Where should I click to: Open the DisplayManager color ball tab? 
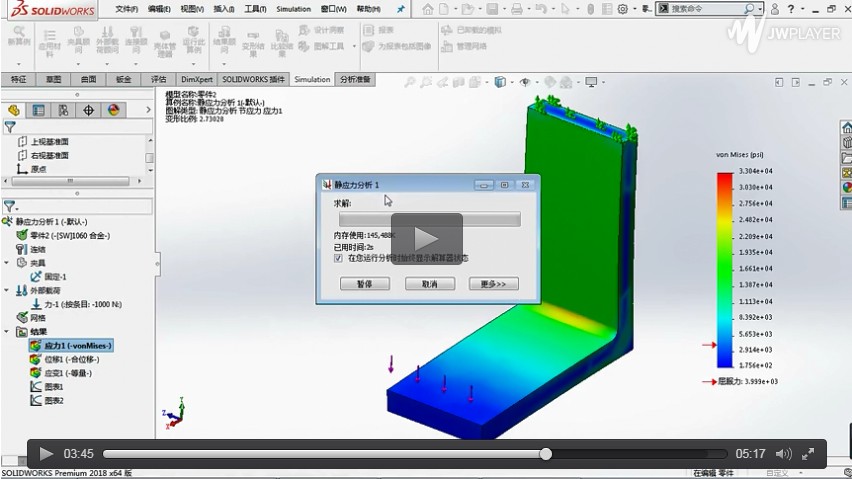(114, 110)
